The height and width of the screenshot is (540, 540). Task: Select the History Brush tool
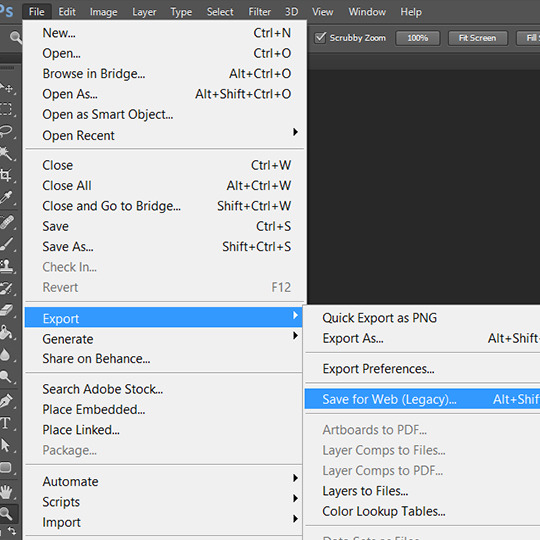click(6, 288)
